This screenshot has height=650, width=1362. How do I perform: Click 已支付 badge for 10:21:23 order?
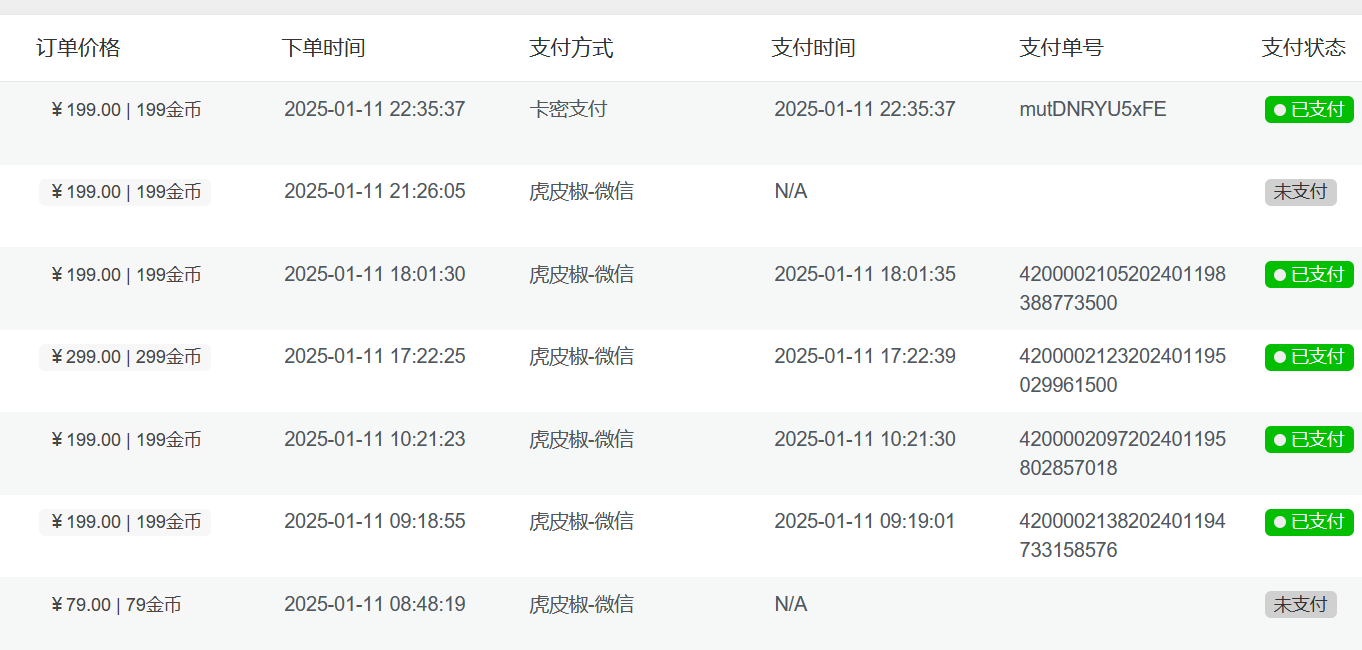tap(1309, 439)
